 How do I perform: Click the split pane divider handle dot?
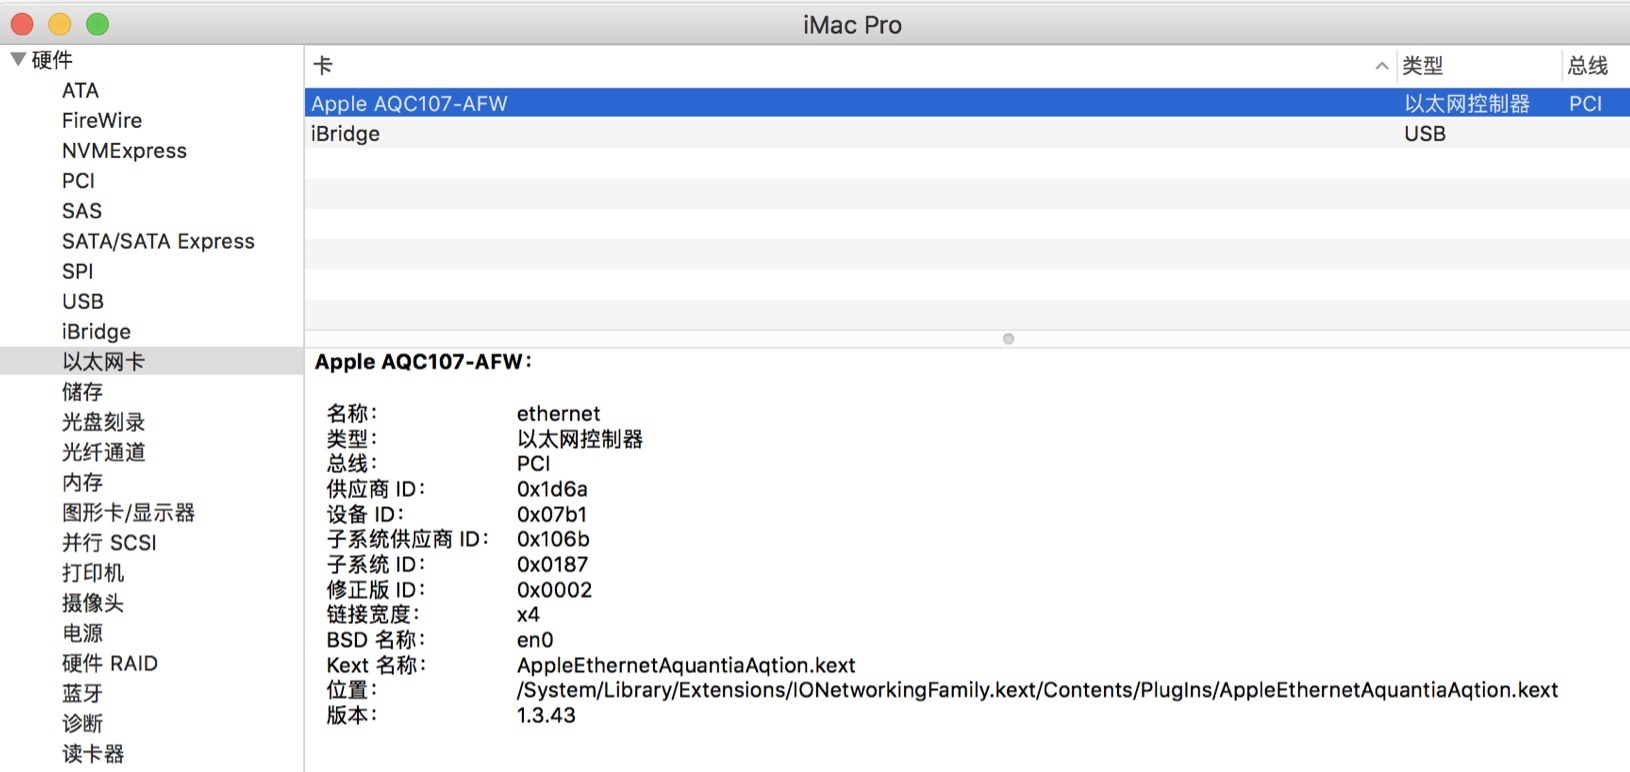(1008, 339)
